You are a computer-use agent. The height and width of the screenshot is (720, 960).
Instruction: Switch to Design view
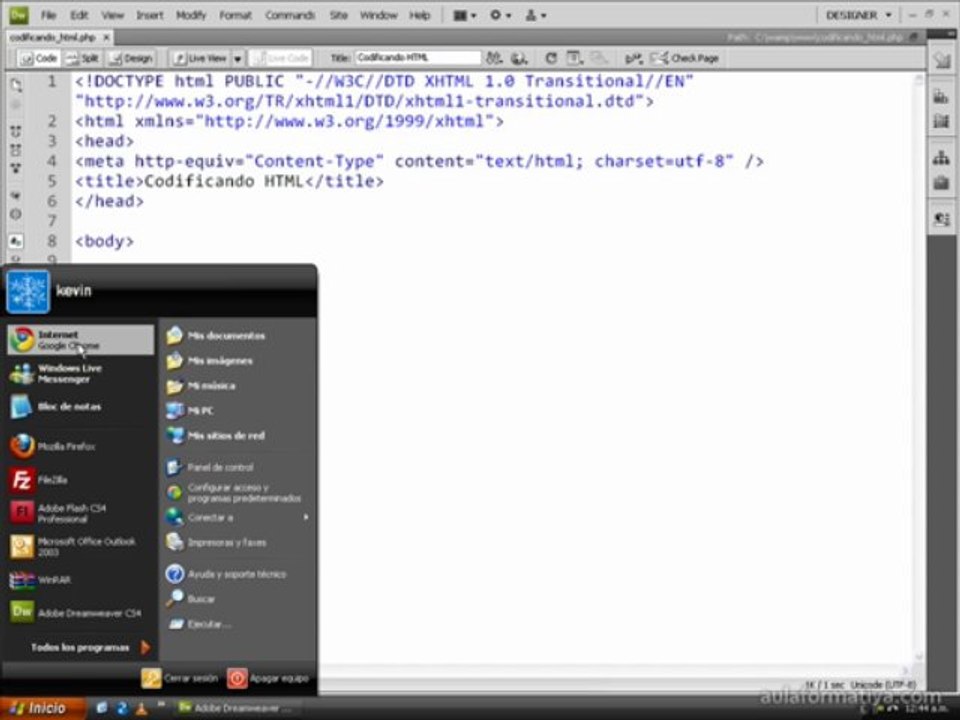[130, 58]
